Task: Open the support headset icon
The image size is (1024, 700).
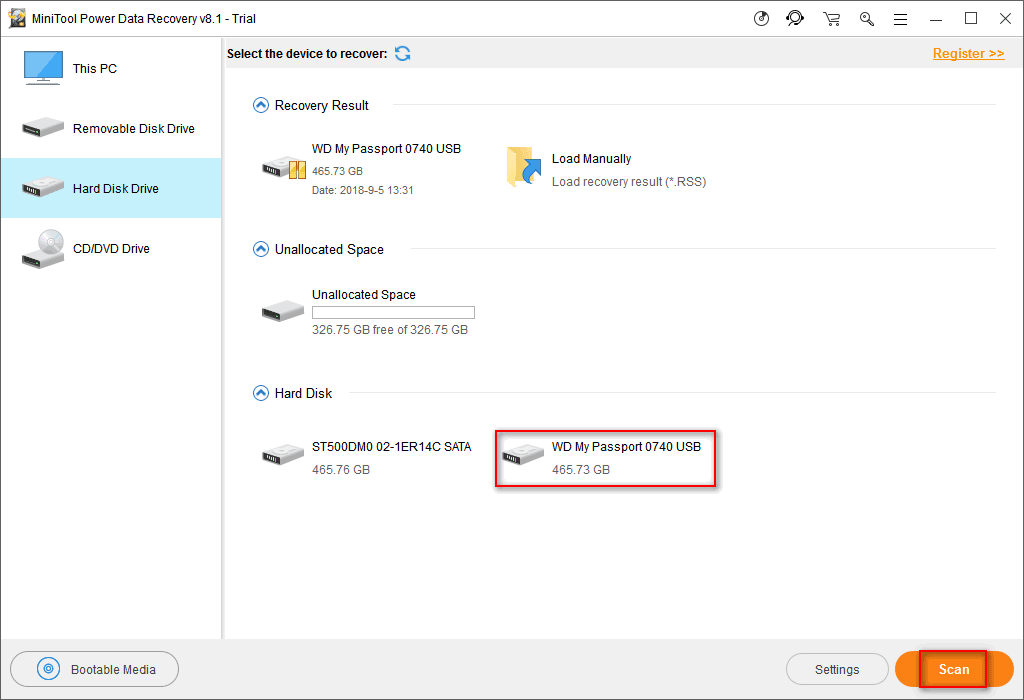Action: click(x=795, y=18)
